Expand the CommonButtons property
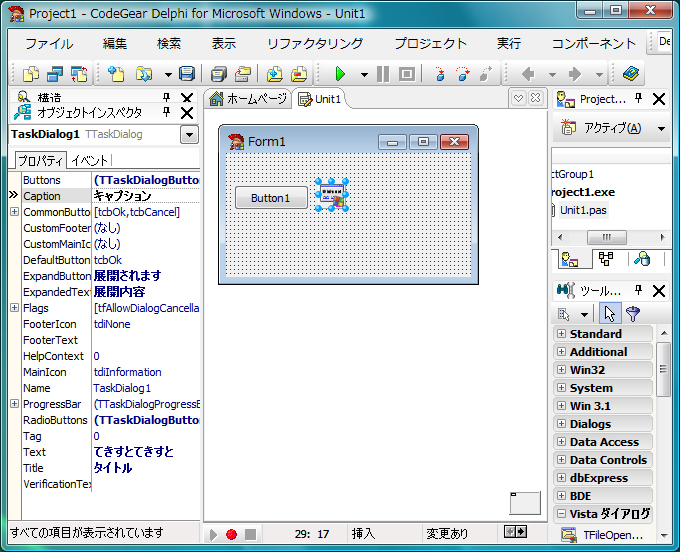This screenshot has width=680, height=552. tap(14, 212)
